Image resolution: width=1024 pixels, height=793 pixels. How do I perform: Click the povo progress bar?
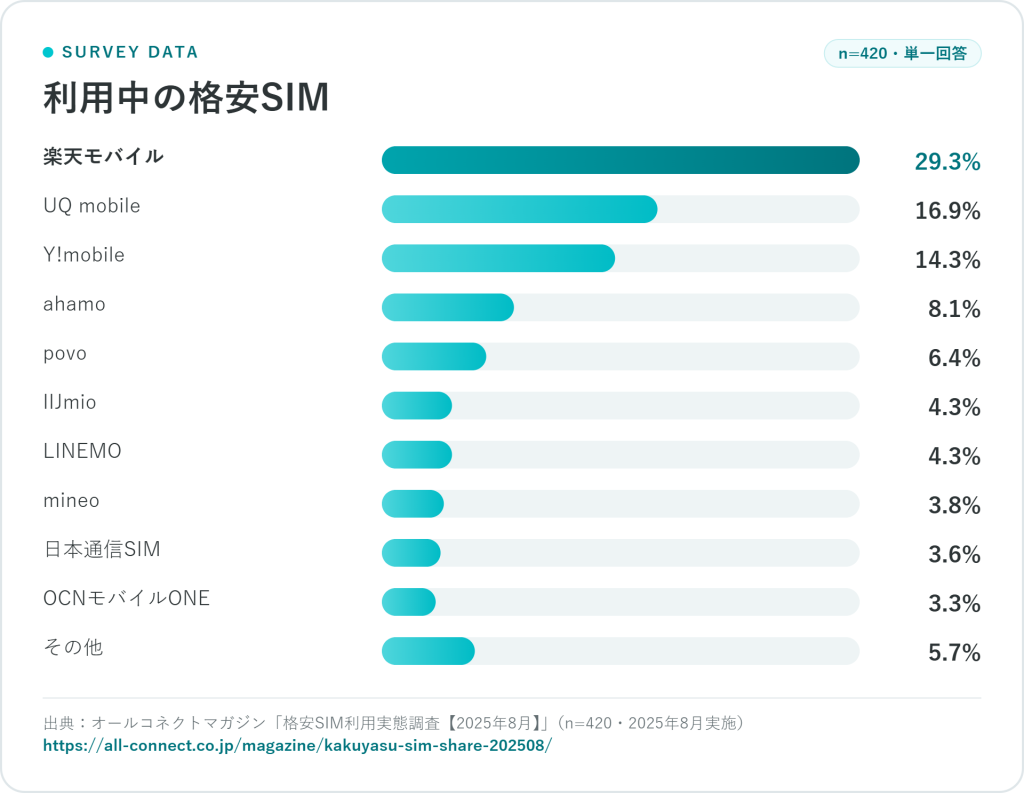(x=620, y=356)
